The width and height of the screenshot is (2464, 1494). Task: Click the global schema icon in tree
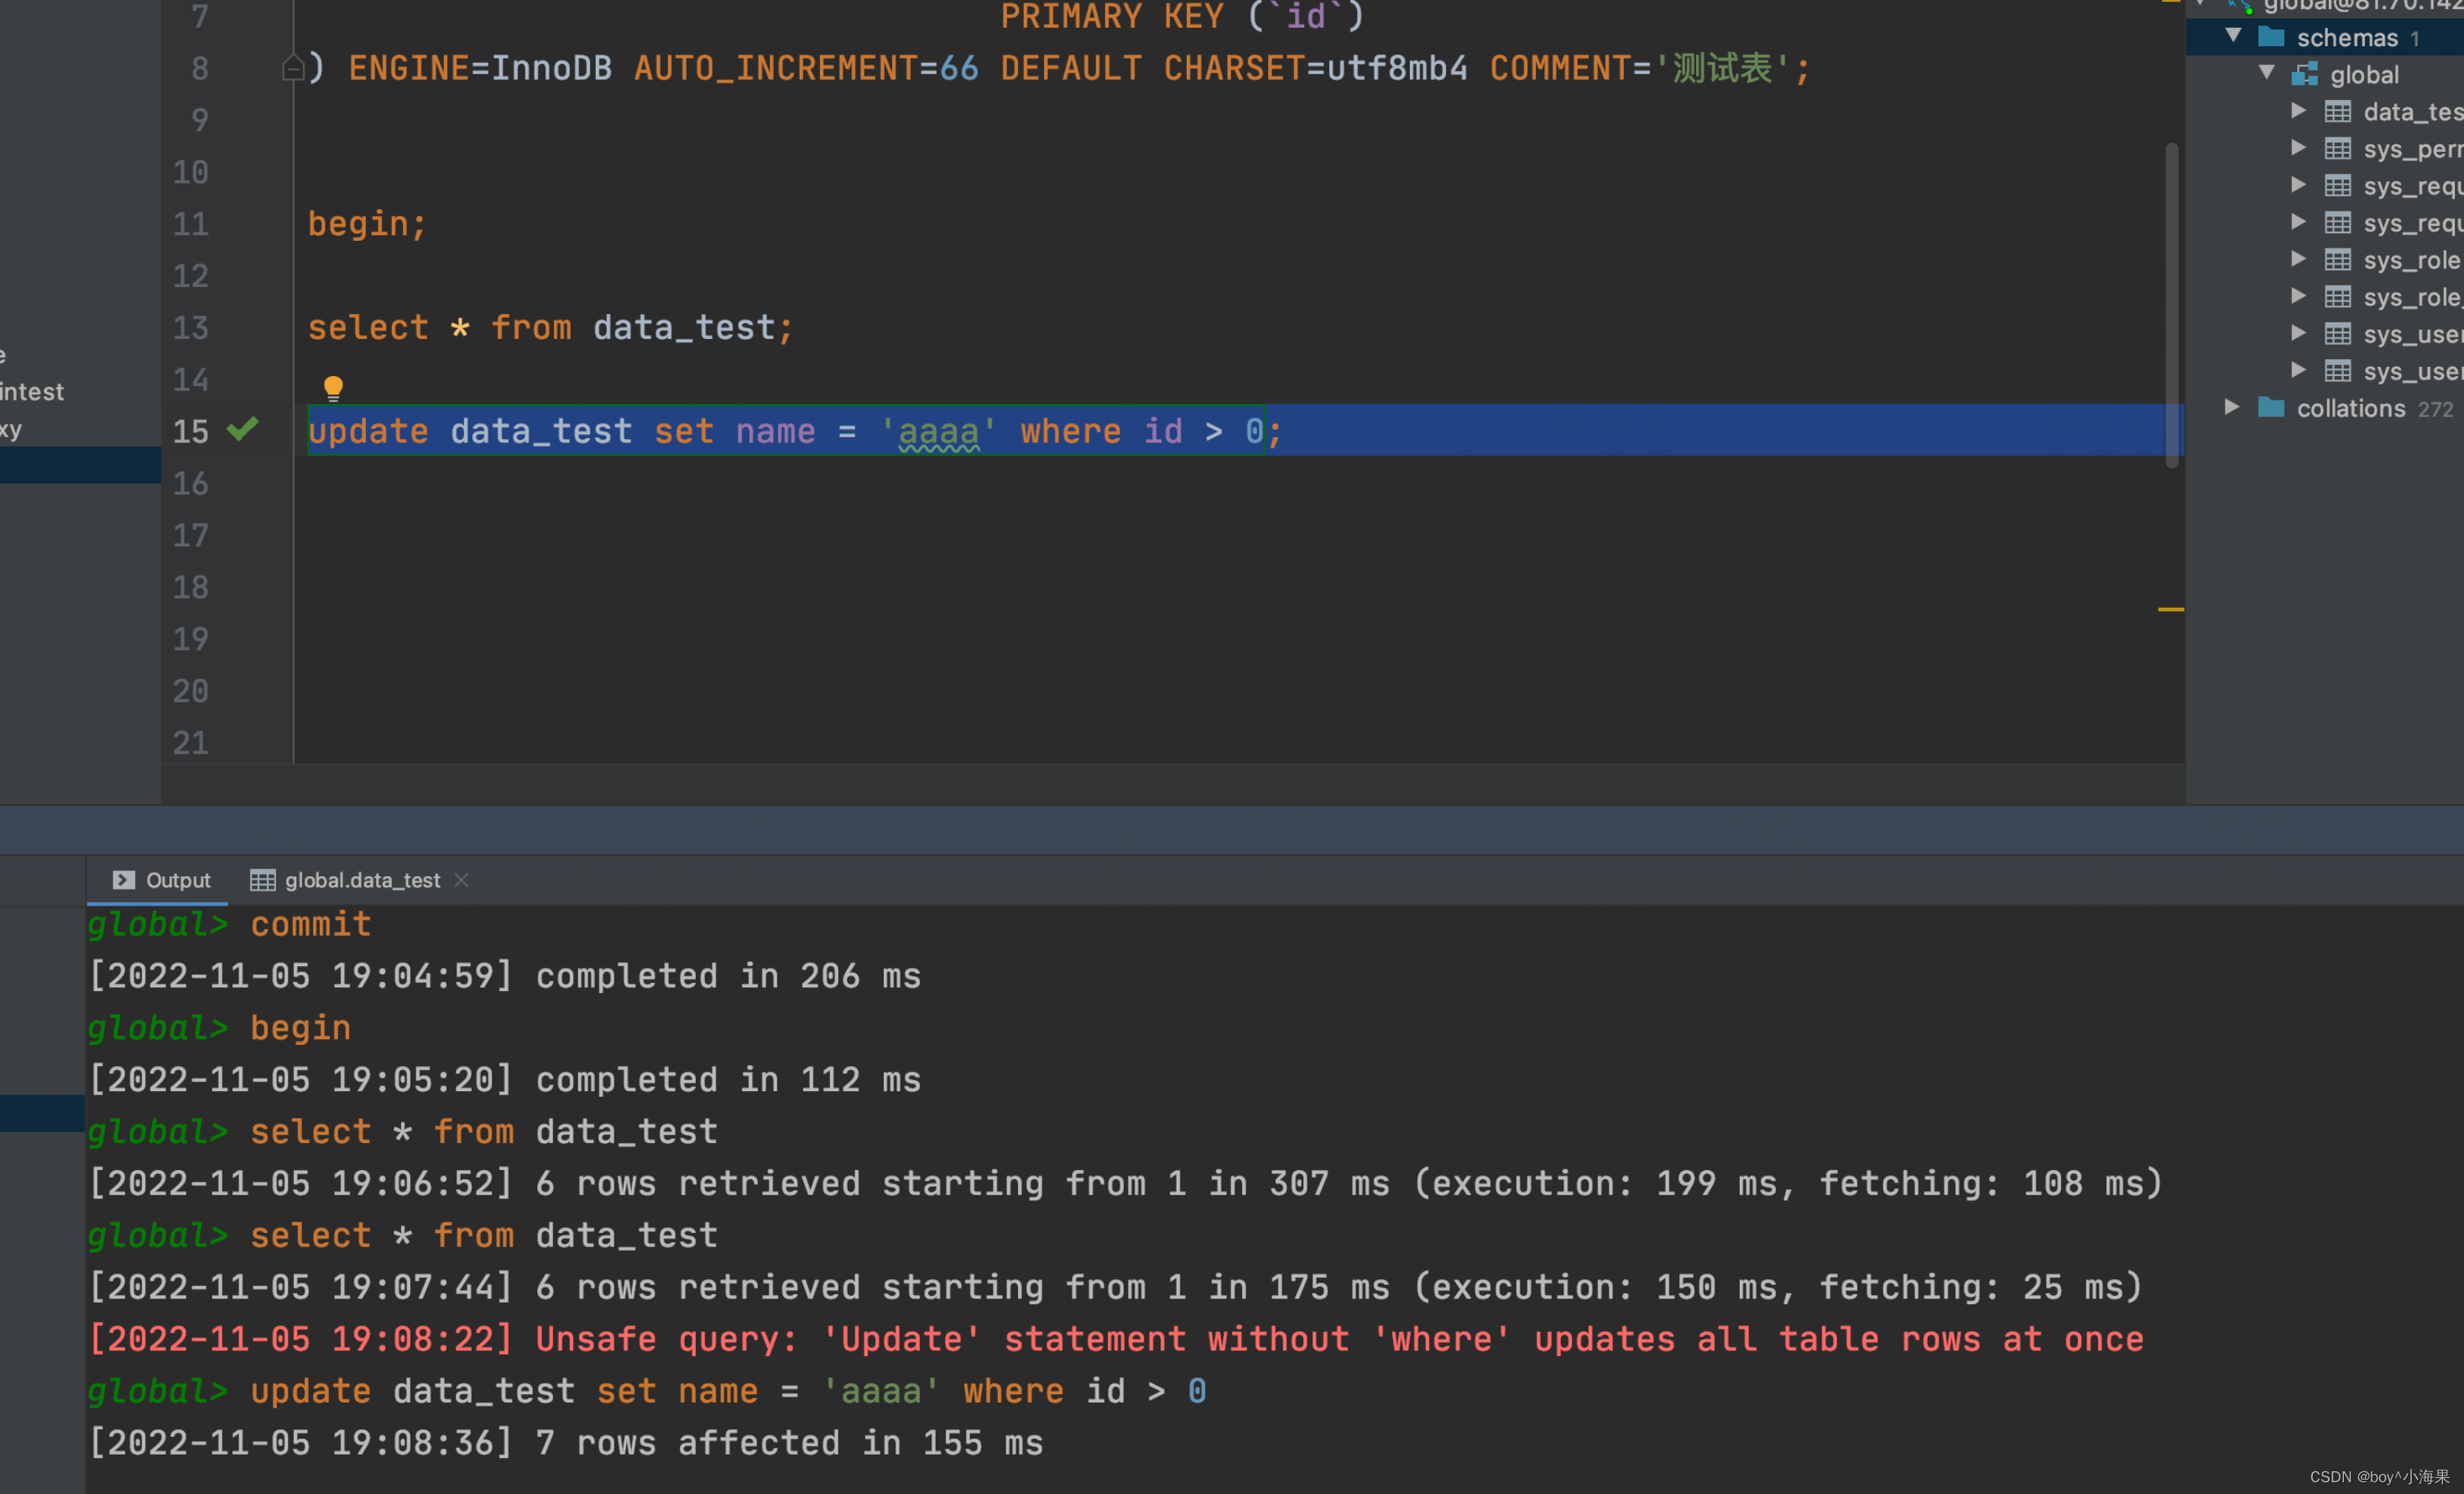2304,74
